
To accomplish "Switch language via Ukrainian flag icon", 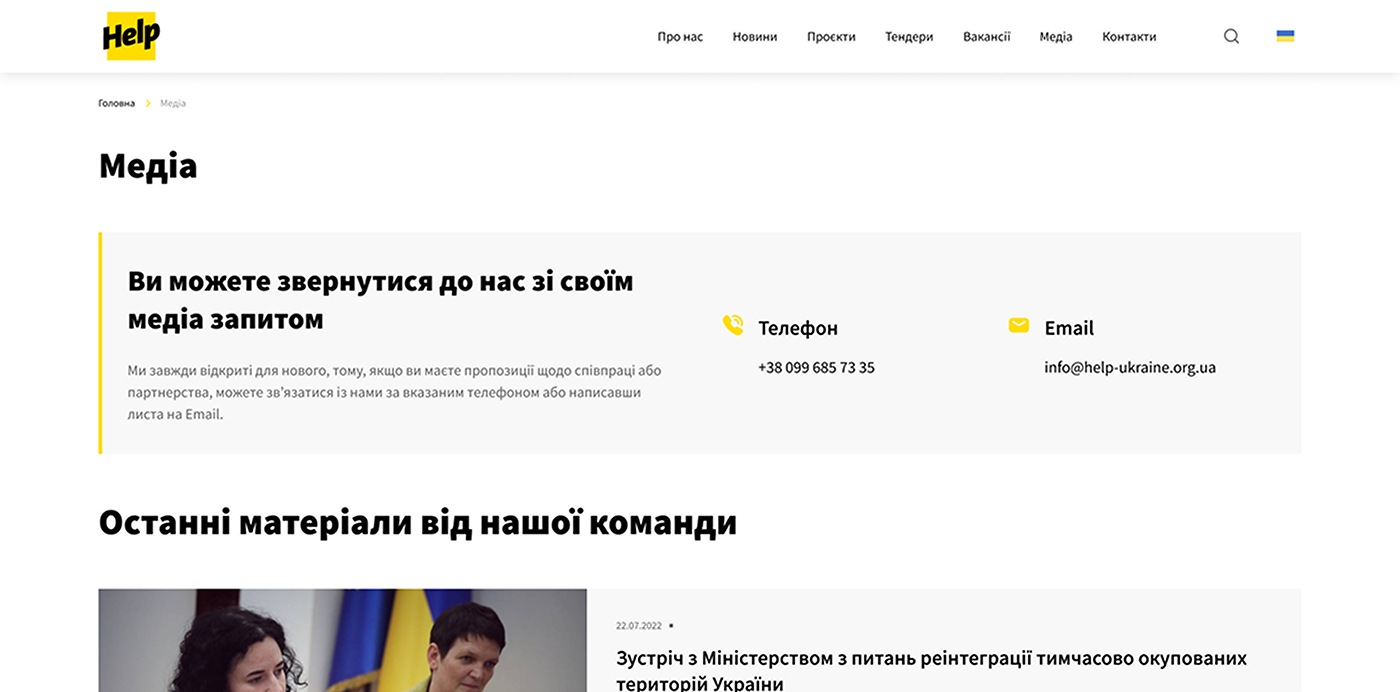I will (1285, 36).
